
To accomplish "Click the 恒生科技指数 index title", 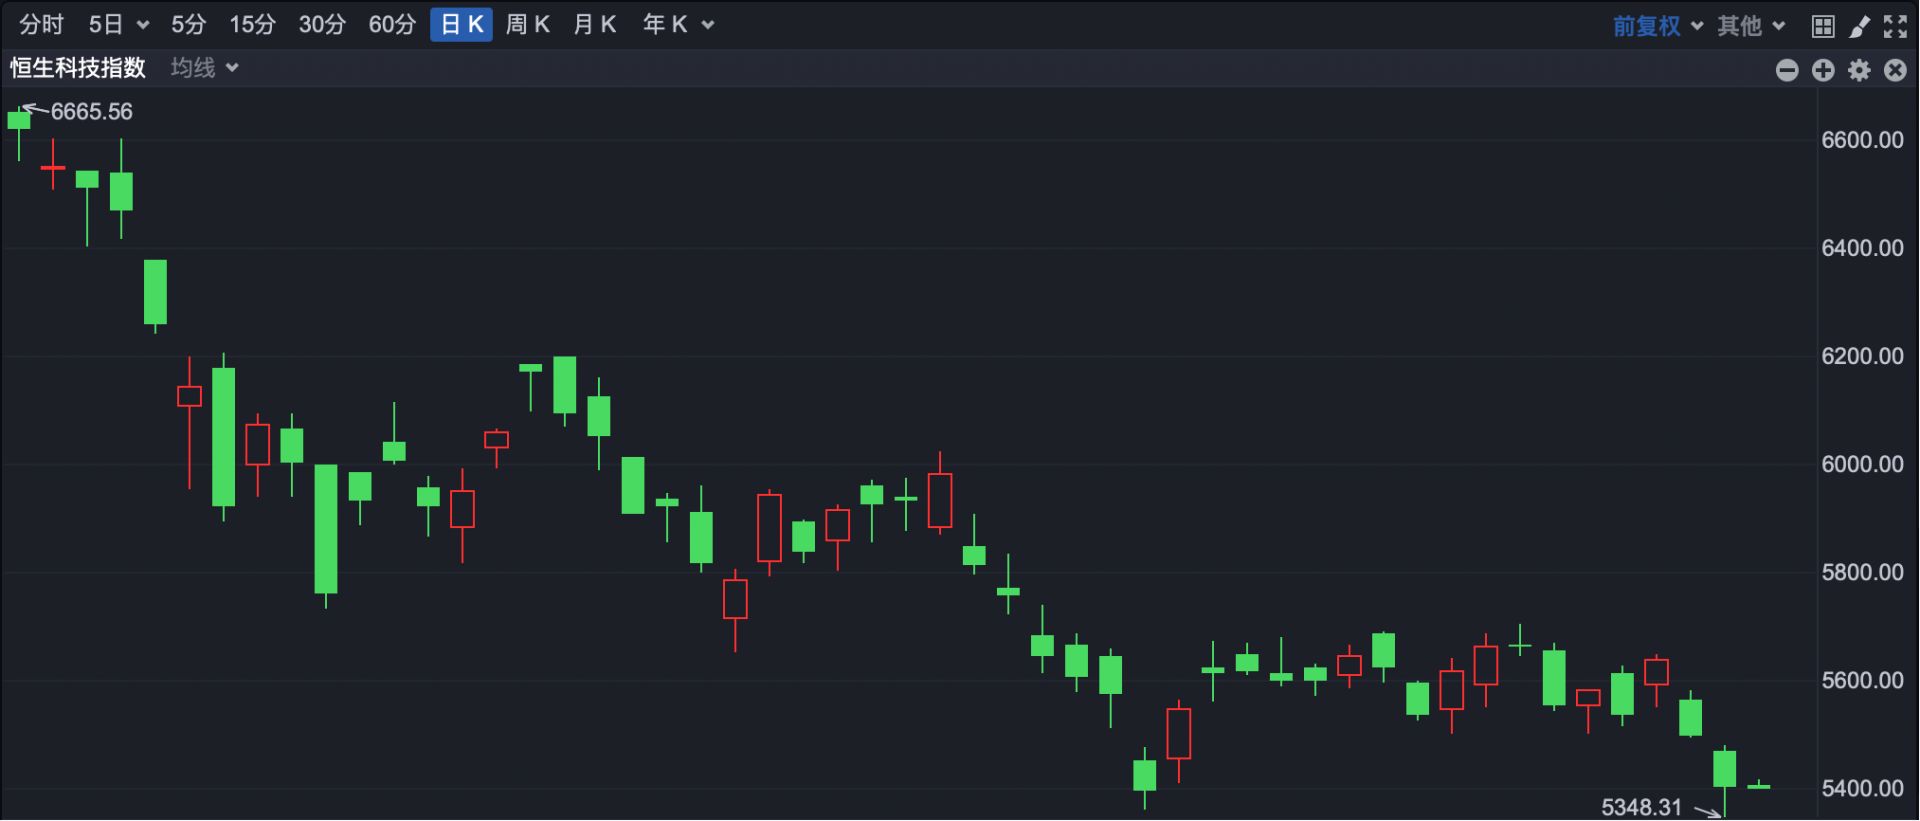I will pyautogui.click(x=78, y=68).
